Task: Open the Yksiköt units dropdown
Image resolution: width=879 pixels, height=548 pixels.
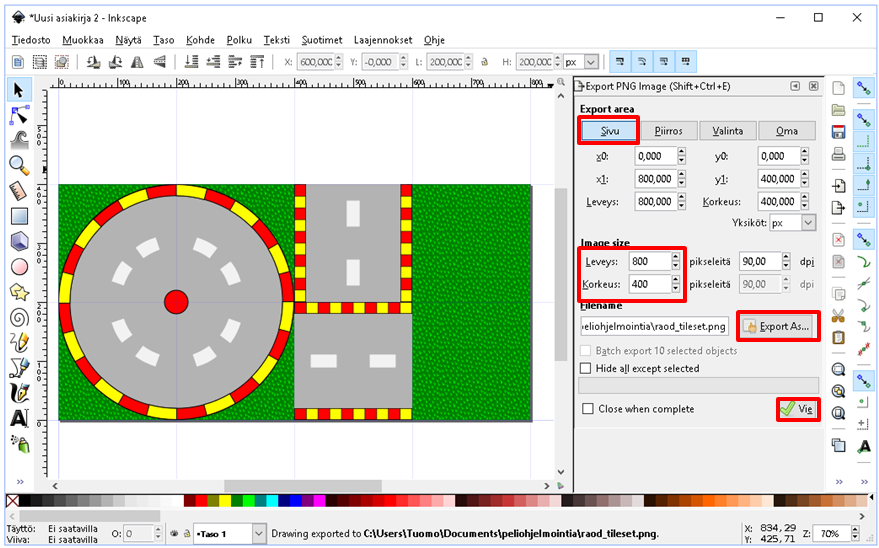Action: [x=792, y=223]
